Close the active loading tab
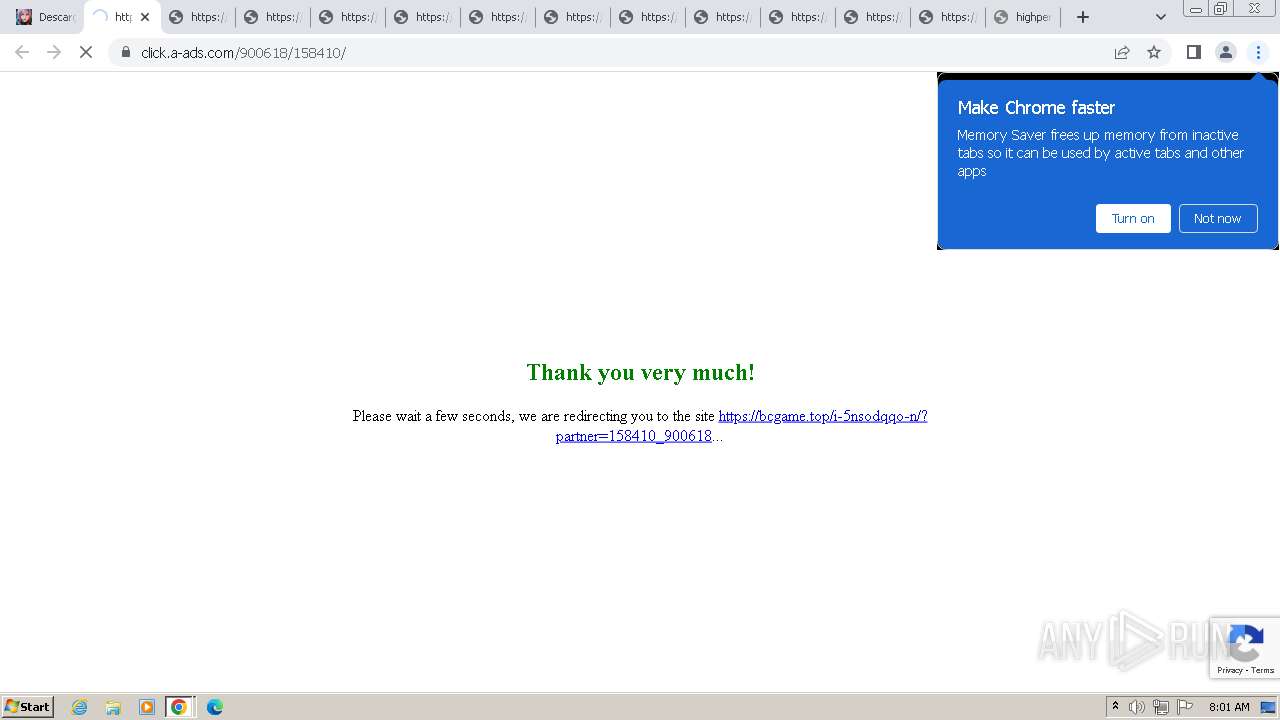The width and height of the screenshot is (1280, 720). click(x=145, y=17)
